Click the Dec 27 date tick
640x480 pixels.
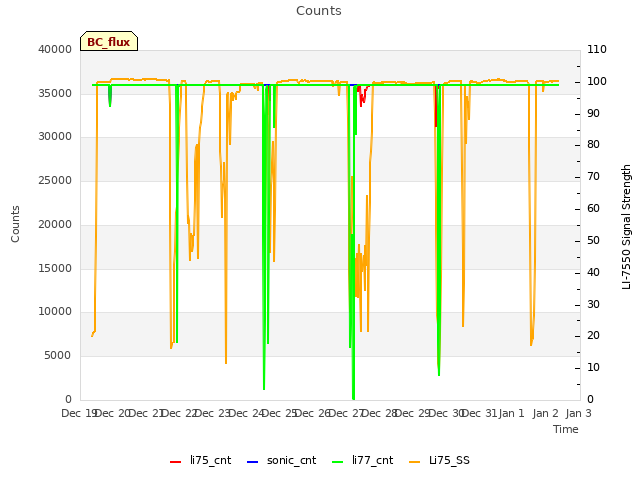[346, 413]
